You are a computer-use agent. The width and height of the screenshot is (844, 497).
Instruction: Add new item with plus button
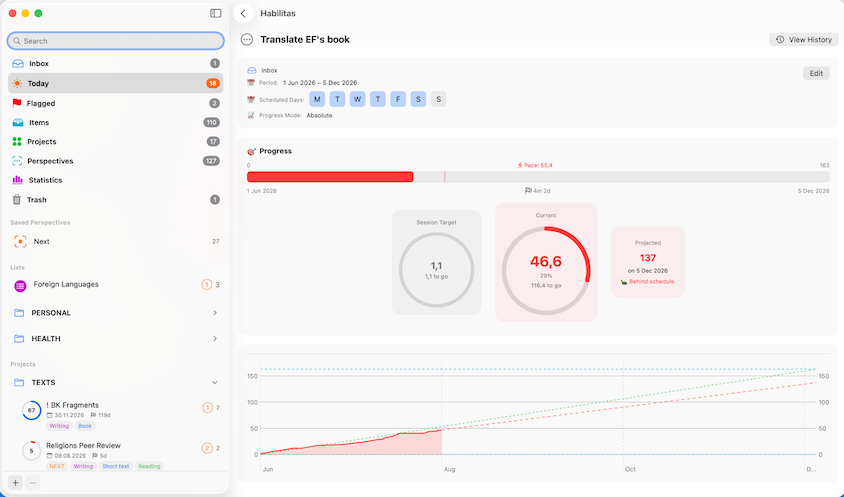[x=15, y=482]
